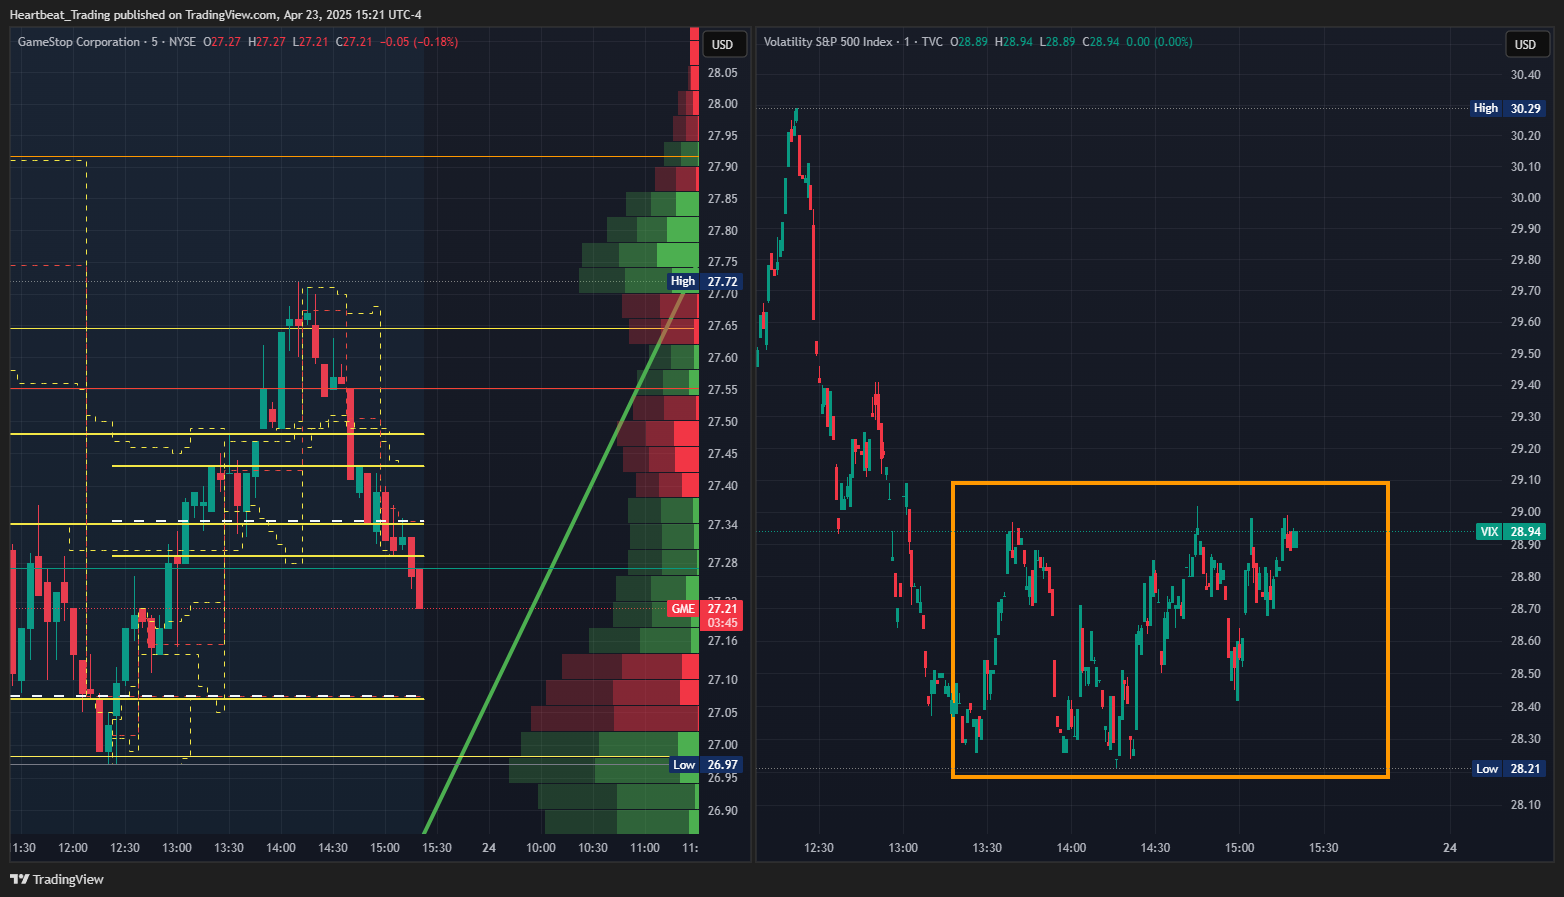Click the 26.90 price axis value

point(722,811)
